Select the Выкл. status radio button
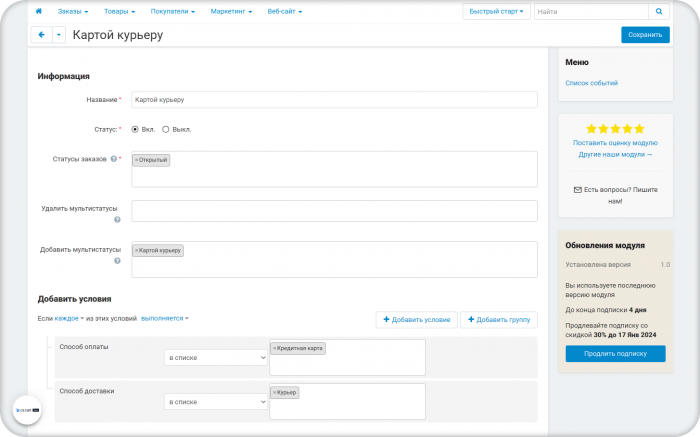 166,129
